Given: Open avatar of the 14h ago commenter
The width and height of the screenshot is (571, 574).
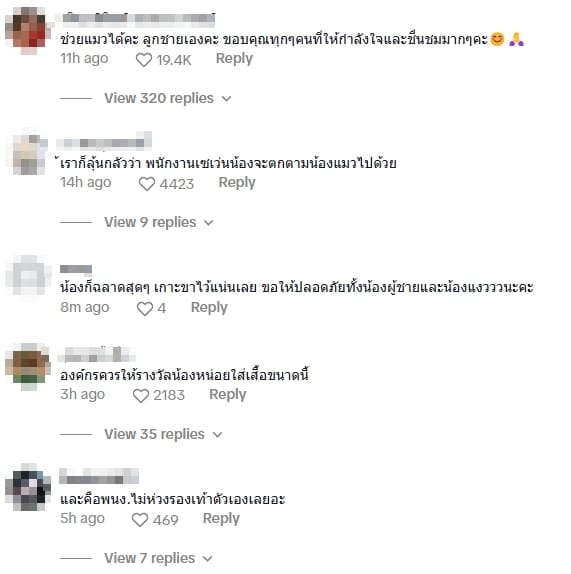Looking at the screenshot, I should [x=29, y=154].
